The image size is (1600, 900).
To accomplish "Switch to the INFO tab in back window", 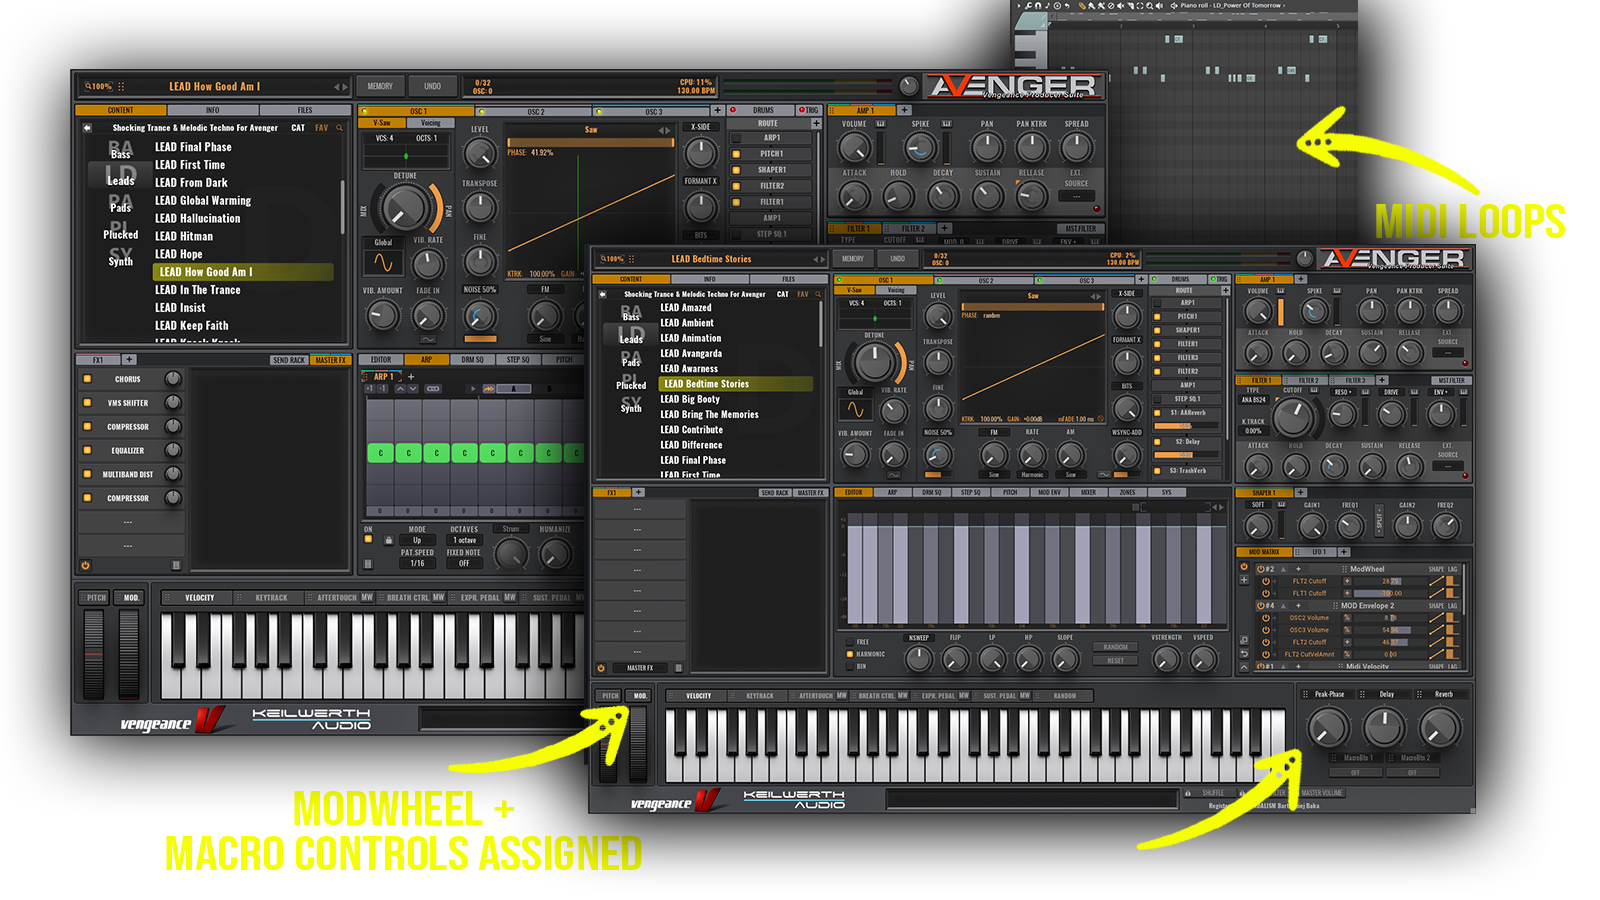I will click(213, 110).
